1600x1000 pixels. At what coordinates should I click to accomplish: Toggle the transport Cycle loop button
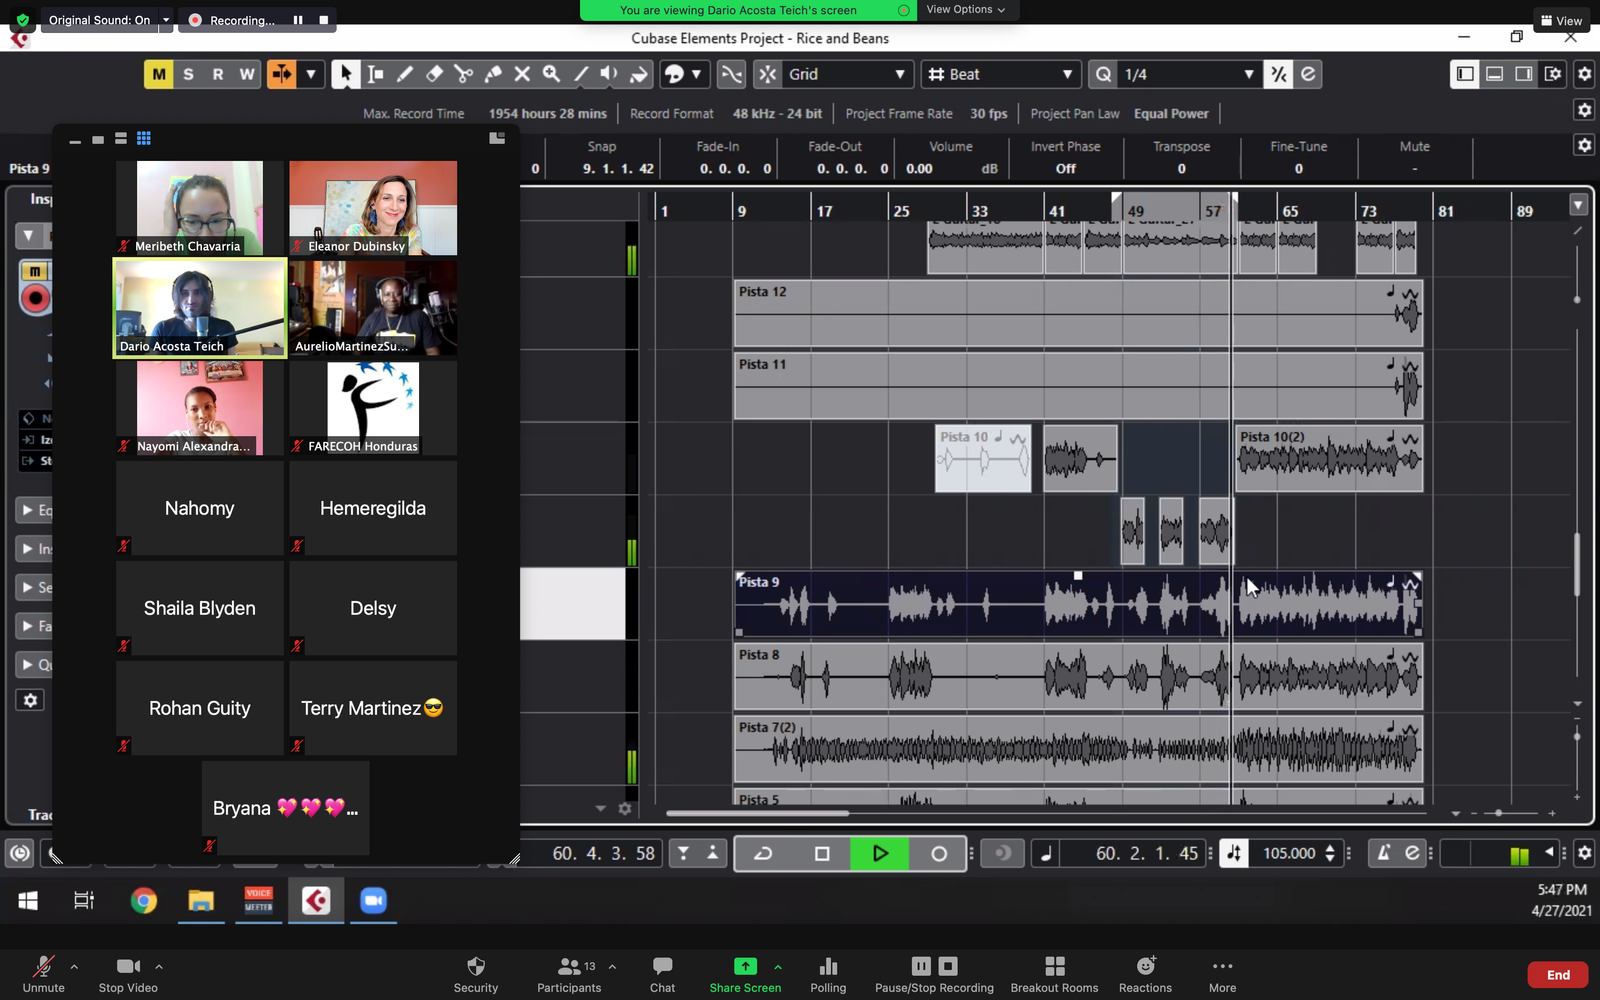coord(763,853)
